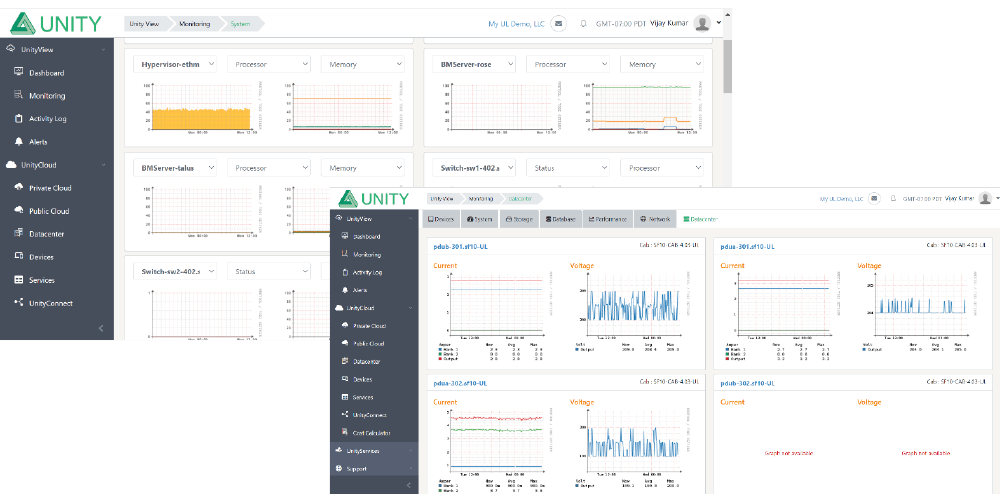1000x500 pixels.
Task: Open BMServer-talus device dropdown
Action: tap(175, 168)
